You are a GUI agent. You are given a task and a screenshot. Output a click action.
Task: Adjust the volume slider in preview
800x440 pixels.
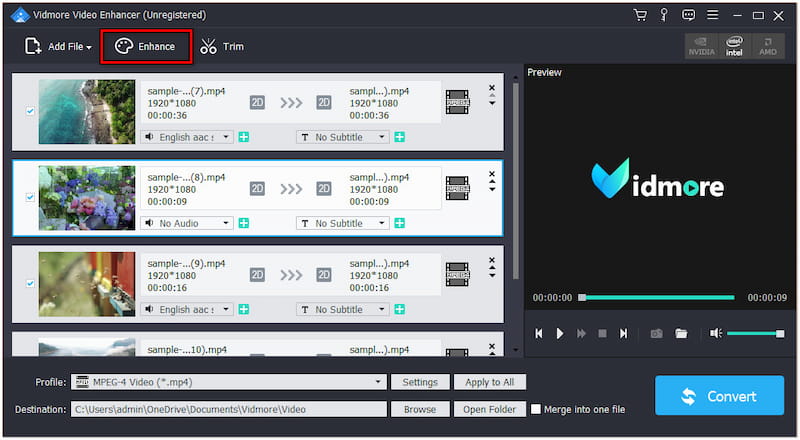pyautogui.click(x=754, y=333)
